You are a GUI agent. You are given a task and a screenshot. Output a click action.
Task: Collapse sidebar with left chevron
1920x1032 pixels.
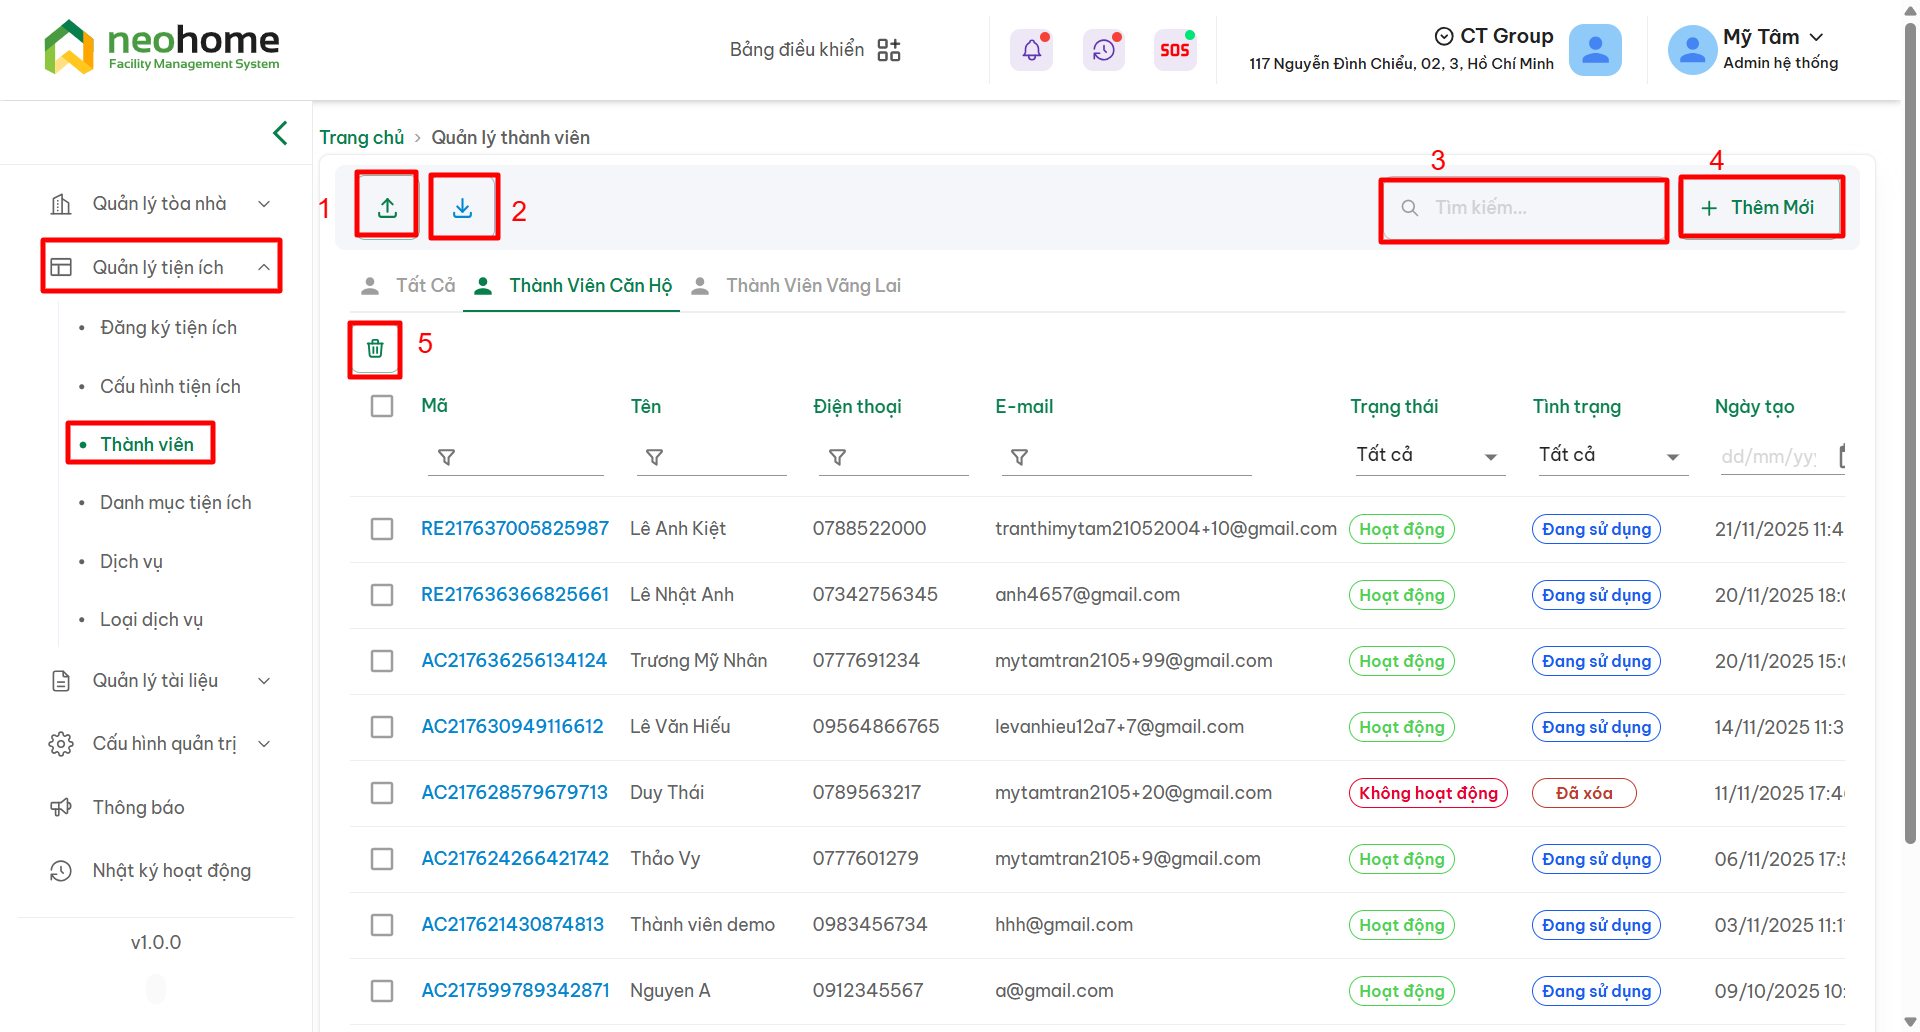[280, 133]
